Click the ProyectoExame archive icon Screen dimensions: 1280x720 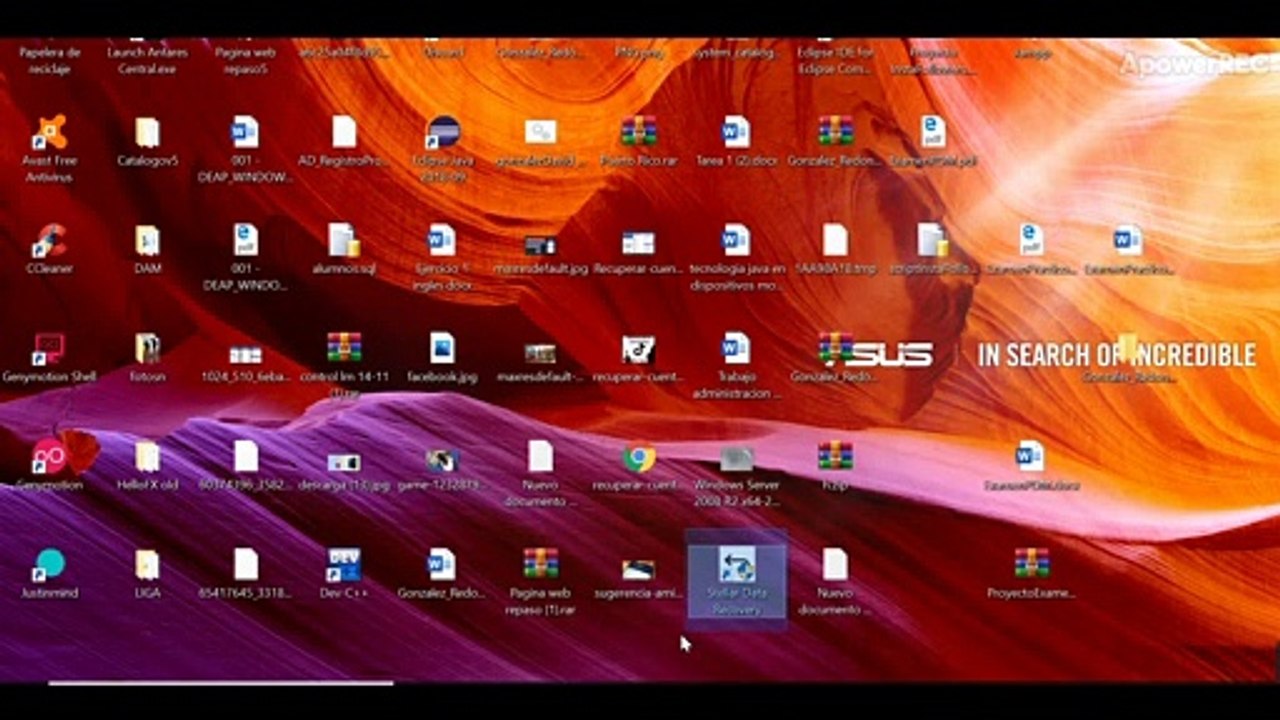point(1031,574)
